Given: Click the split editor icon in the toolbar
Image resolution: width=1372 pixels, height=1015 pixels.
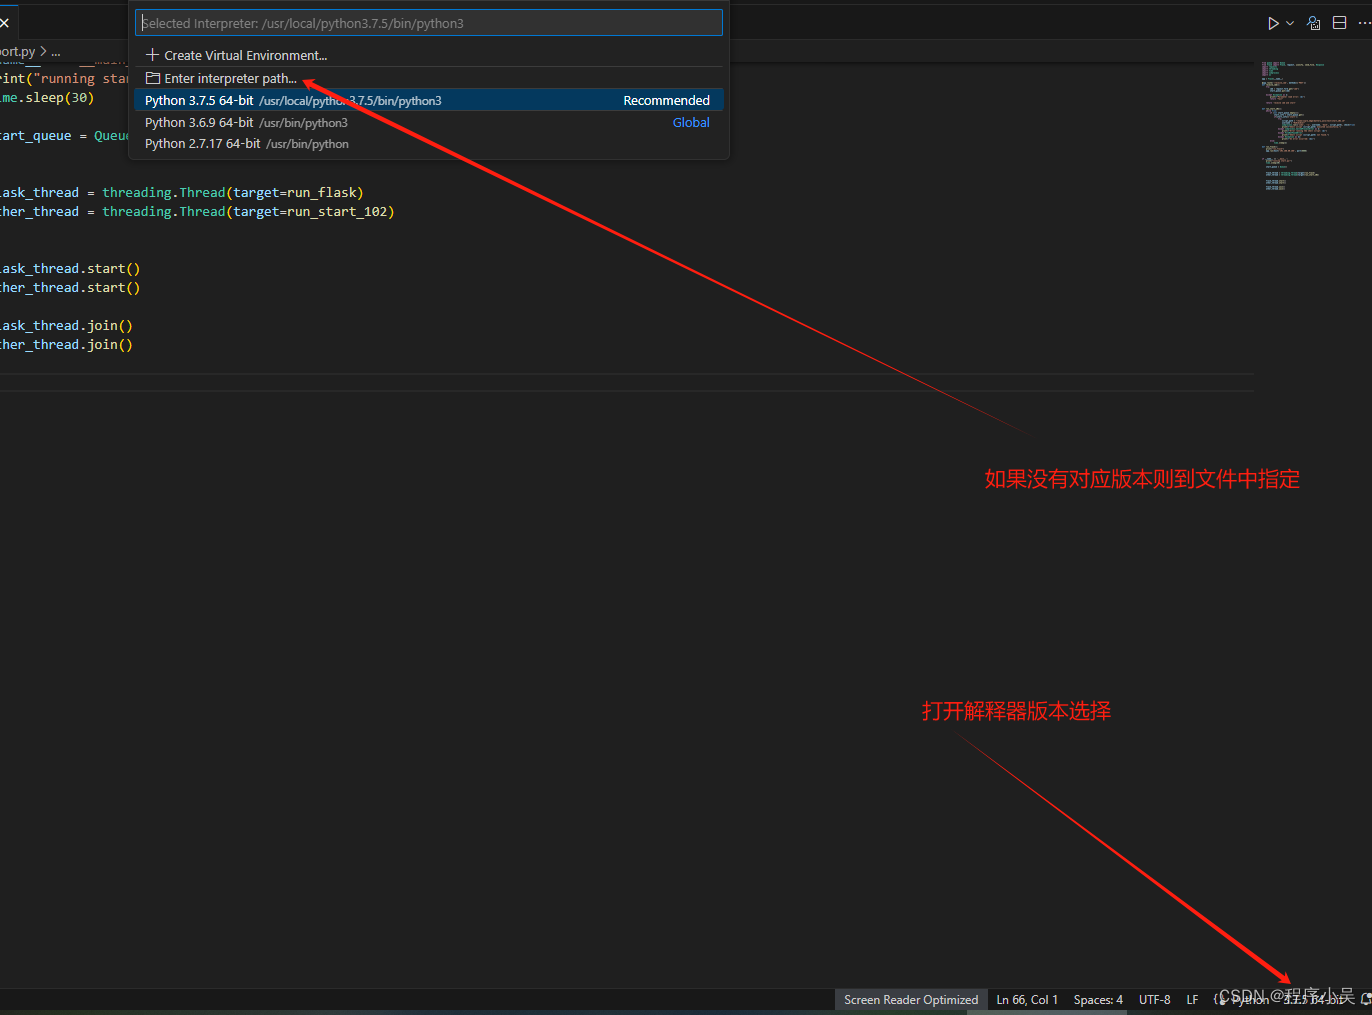Looking at the screenshot, I should [x=1339, y=22].
